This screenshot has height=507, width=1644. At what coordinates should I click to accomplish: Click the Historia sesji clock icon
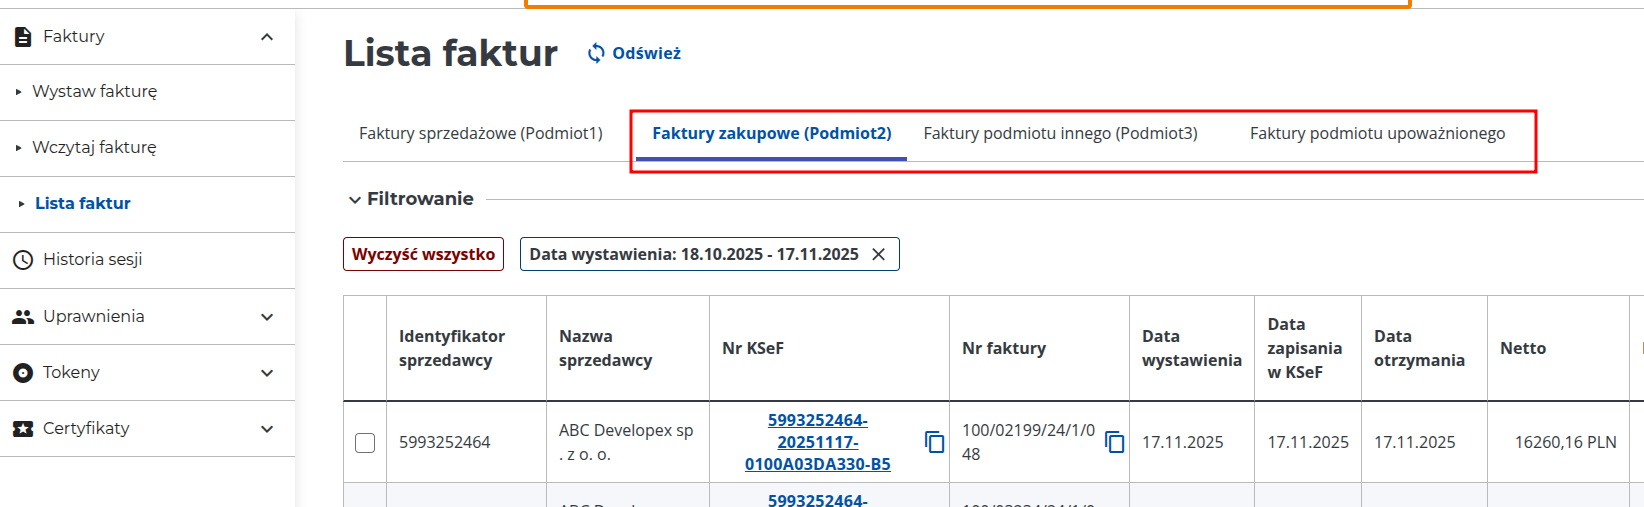tap(23, 260)
